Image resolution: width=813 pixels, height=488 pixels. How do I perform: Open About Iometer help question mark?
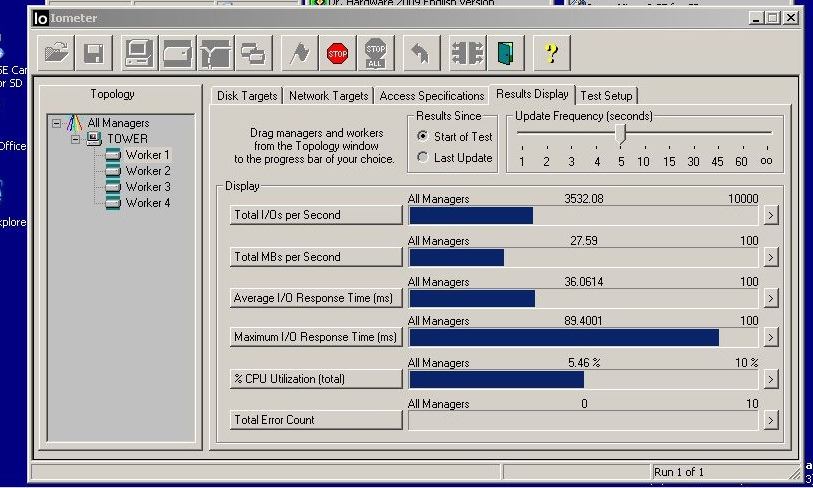pos(552,53)
